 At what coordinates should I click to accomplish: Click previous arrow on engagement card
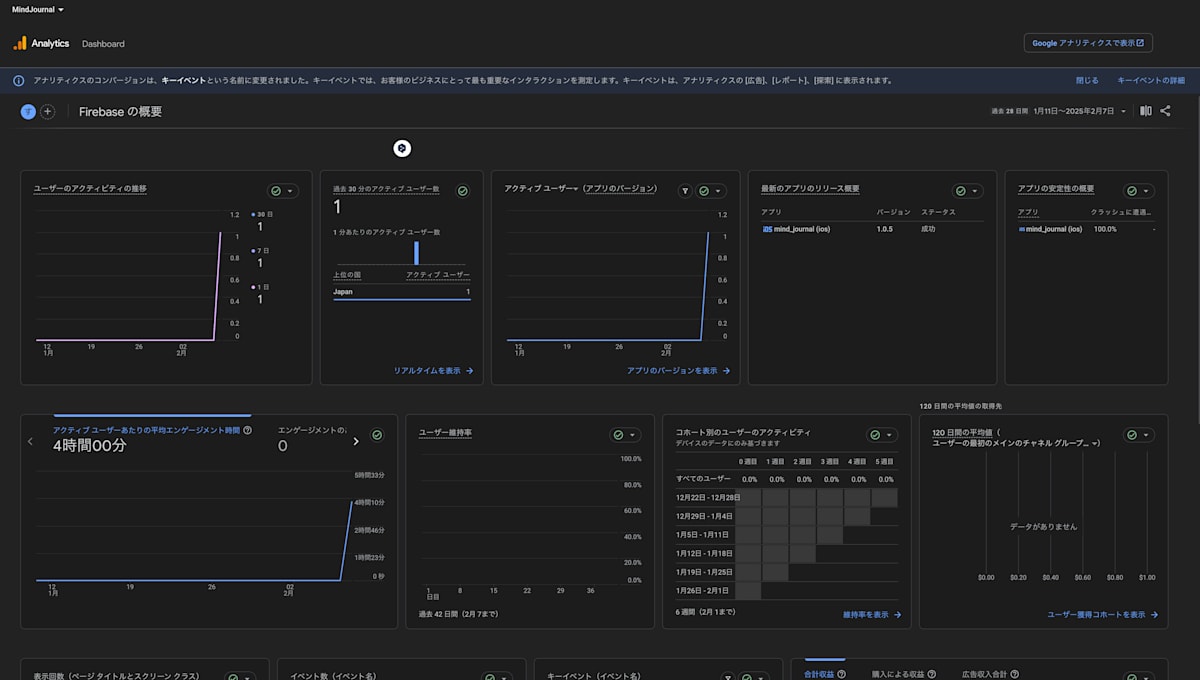(30, 441)
